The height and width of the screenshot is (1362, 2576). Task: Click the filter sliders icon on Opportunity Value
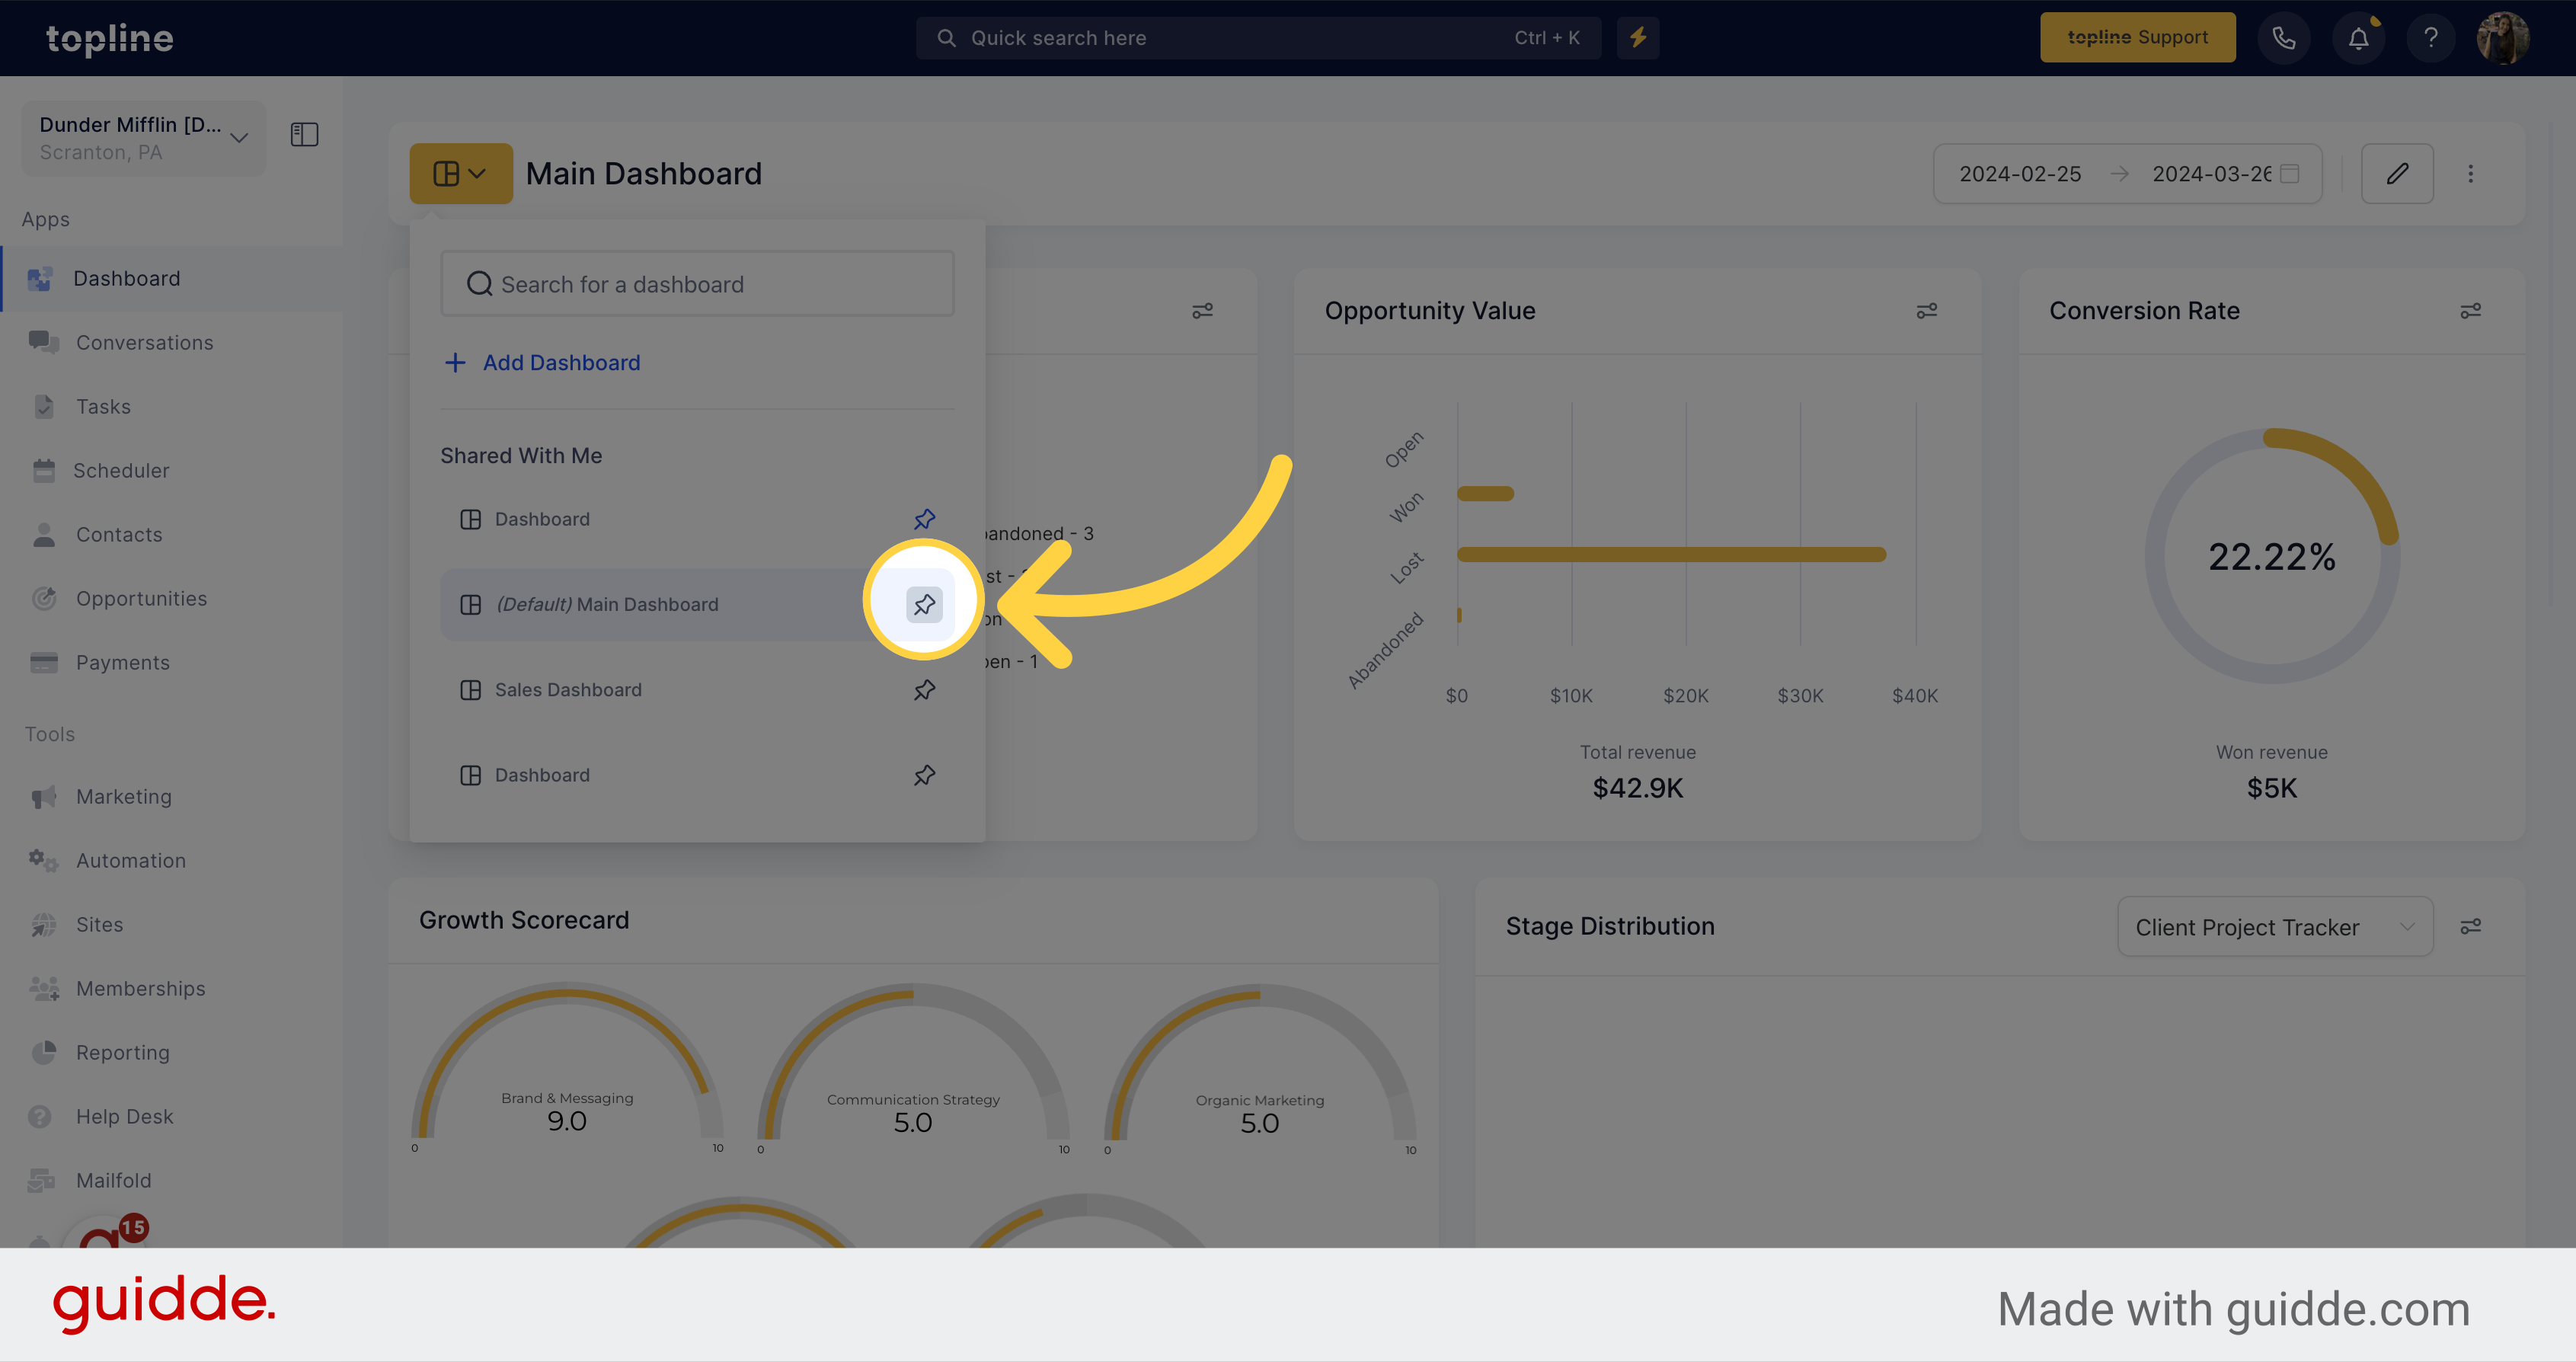(x=1927, y=310)
